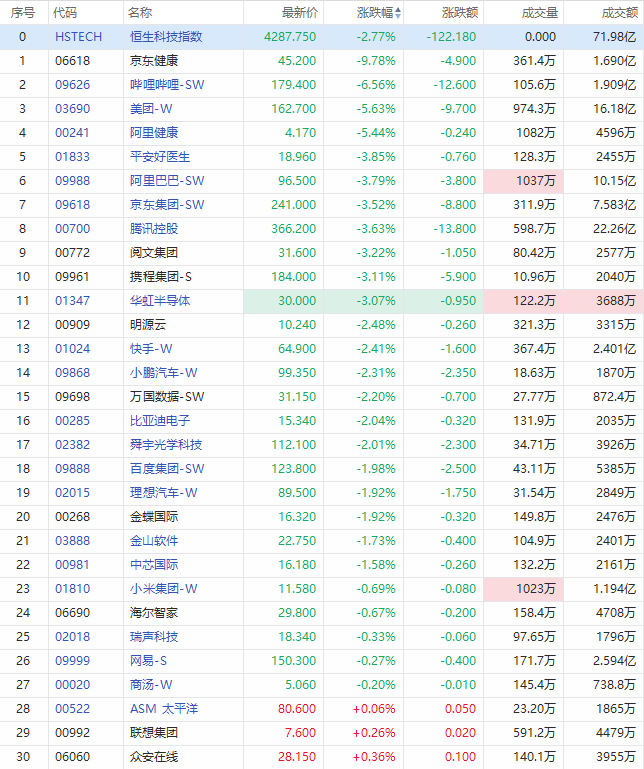
Task: Open ASM 太平洋 stock name
Action: [x=164, y=709]
